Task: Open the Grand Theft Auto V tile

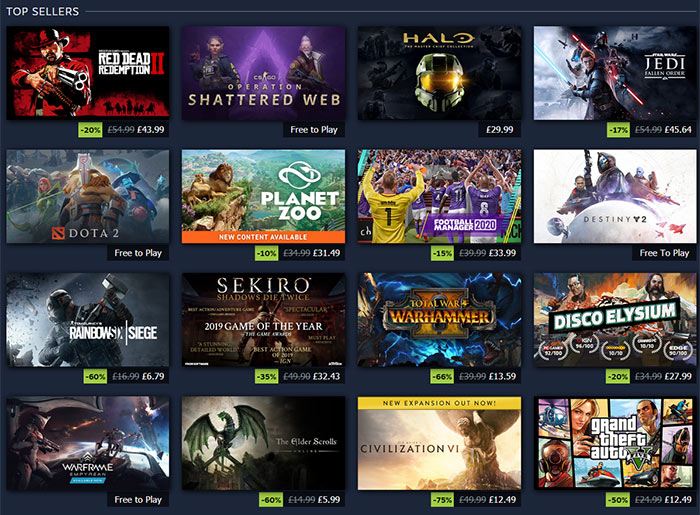Action: pyautogui.click(x=615, y=443)
